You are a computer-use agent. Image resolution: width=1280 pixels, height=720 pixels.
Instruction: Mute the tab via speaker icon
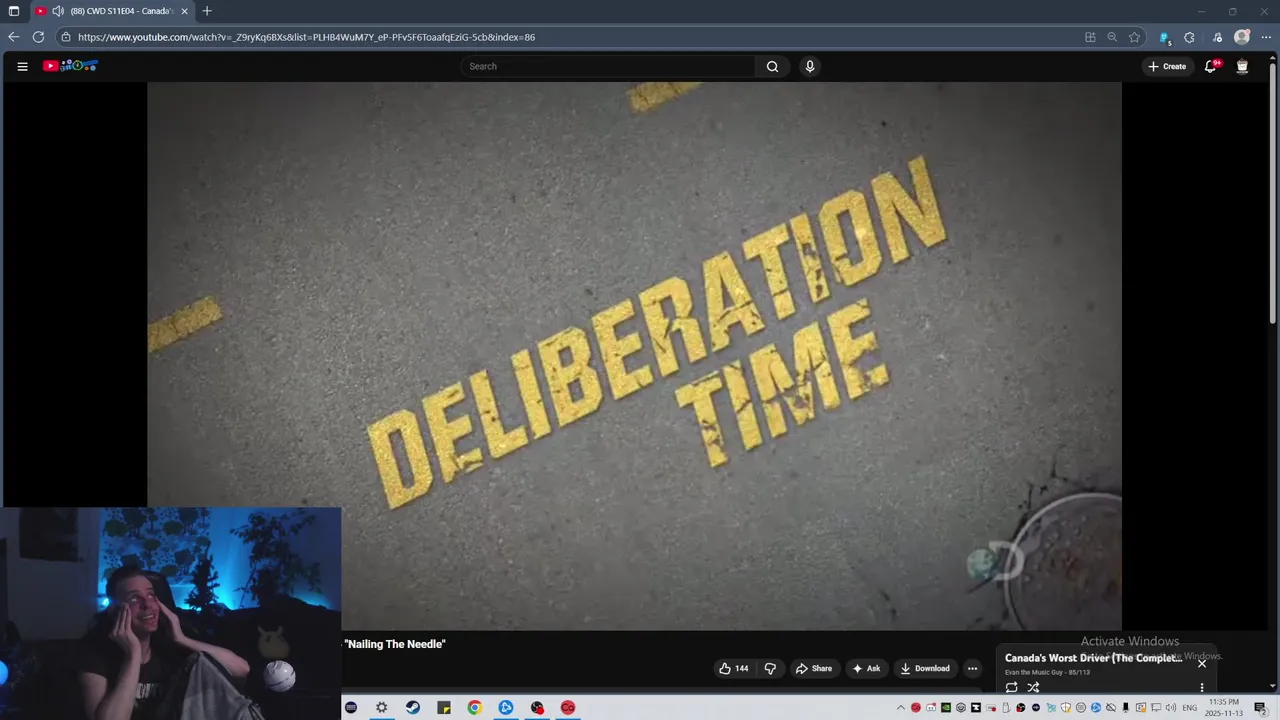pos(58,11)
